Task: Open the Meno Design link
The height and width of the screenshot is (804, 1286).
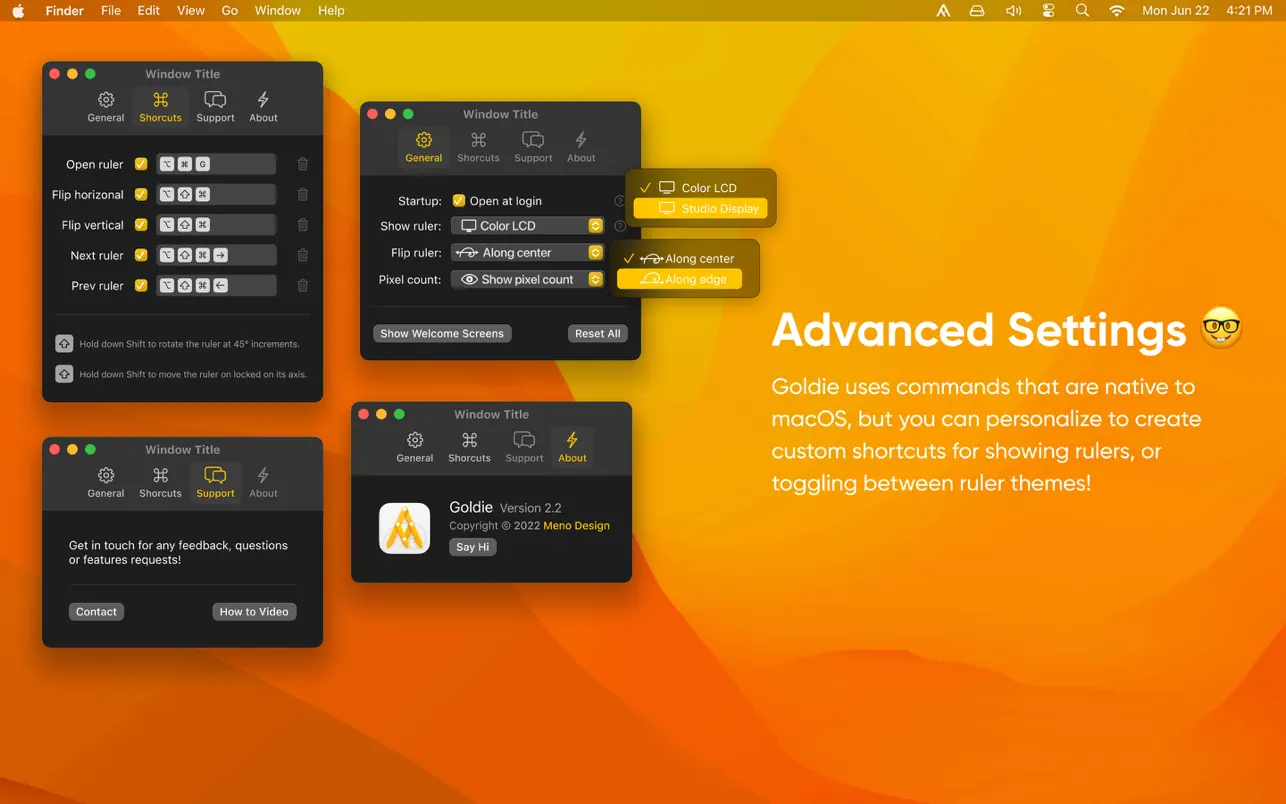Action: pyautogui.click(x=576, y=526)
